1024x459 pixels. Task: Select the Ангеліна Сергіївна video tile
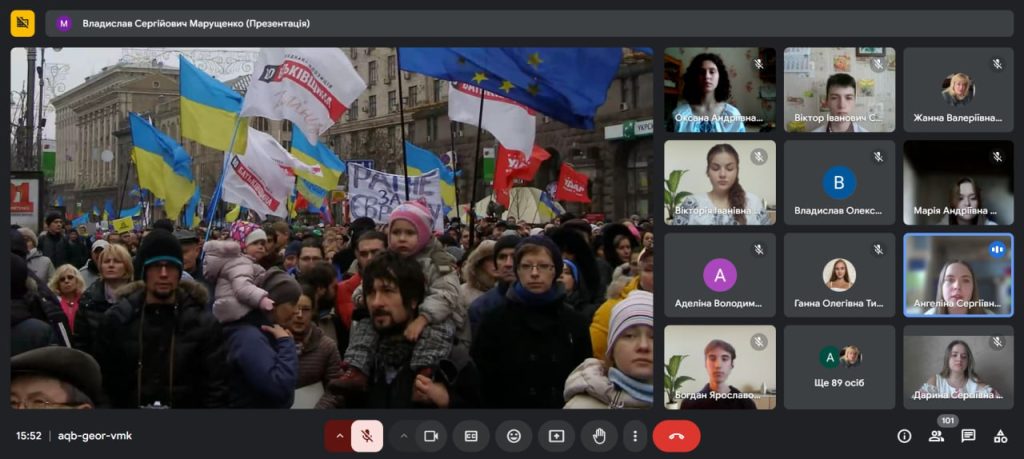[958, 274]
